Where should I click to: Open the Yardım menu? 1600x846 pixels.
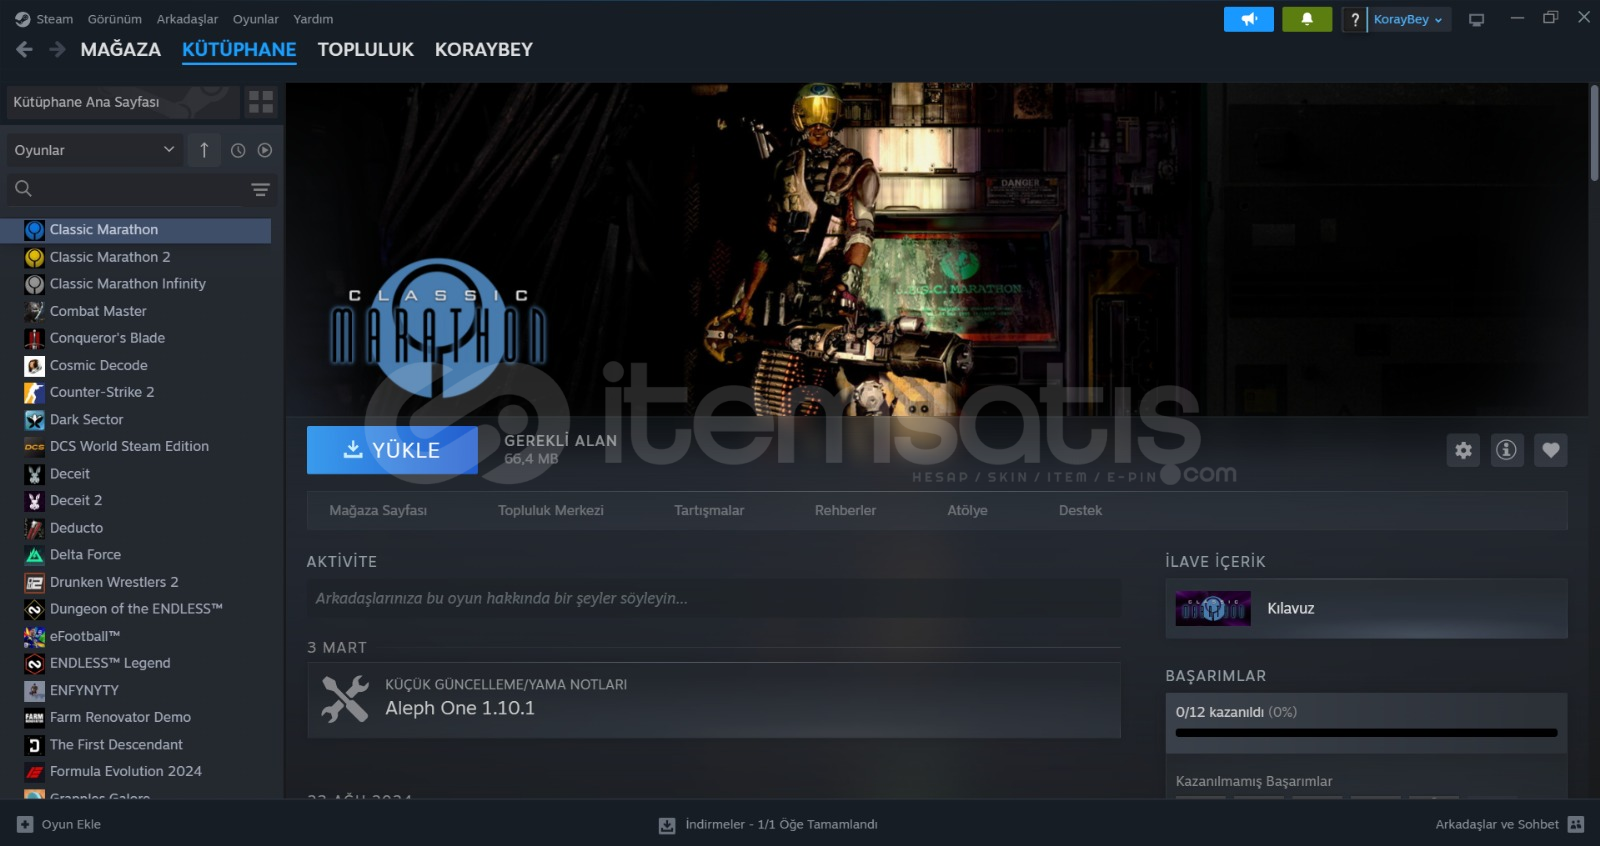[313, 19]
